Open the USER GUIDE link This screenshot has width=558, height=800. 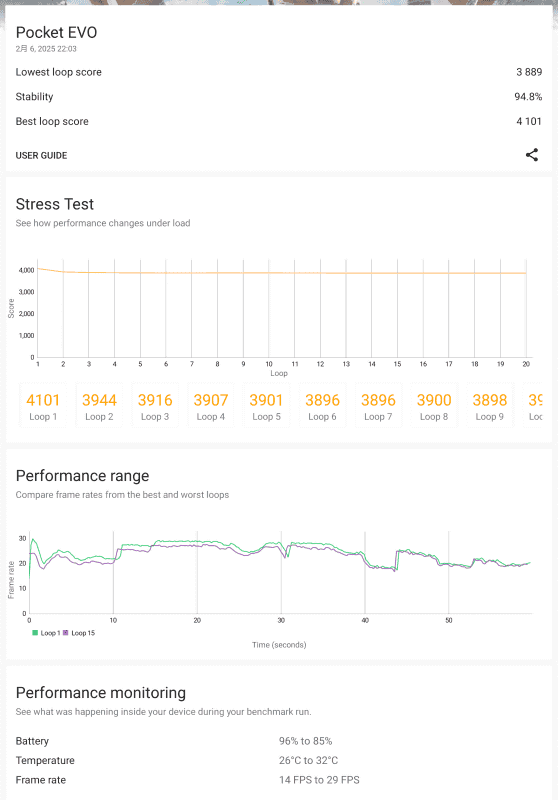tap(41, 155)
